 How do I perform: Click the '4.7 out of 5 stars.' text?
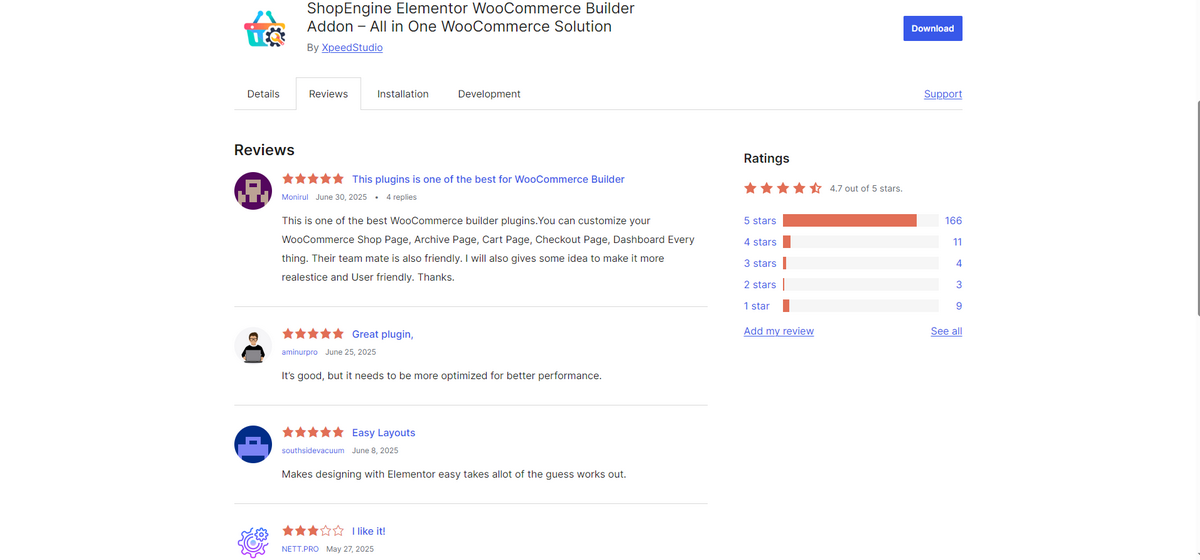[866, 188]
